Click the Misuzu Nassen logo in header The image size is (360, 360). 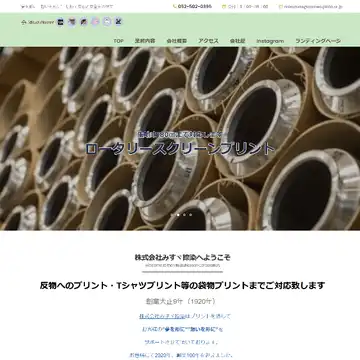click(38, 22)
